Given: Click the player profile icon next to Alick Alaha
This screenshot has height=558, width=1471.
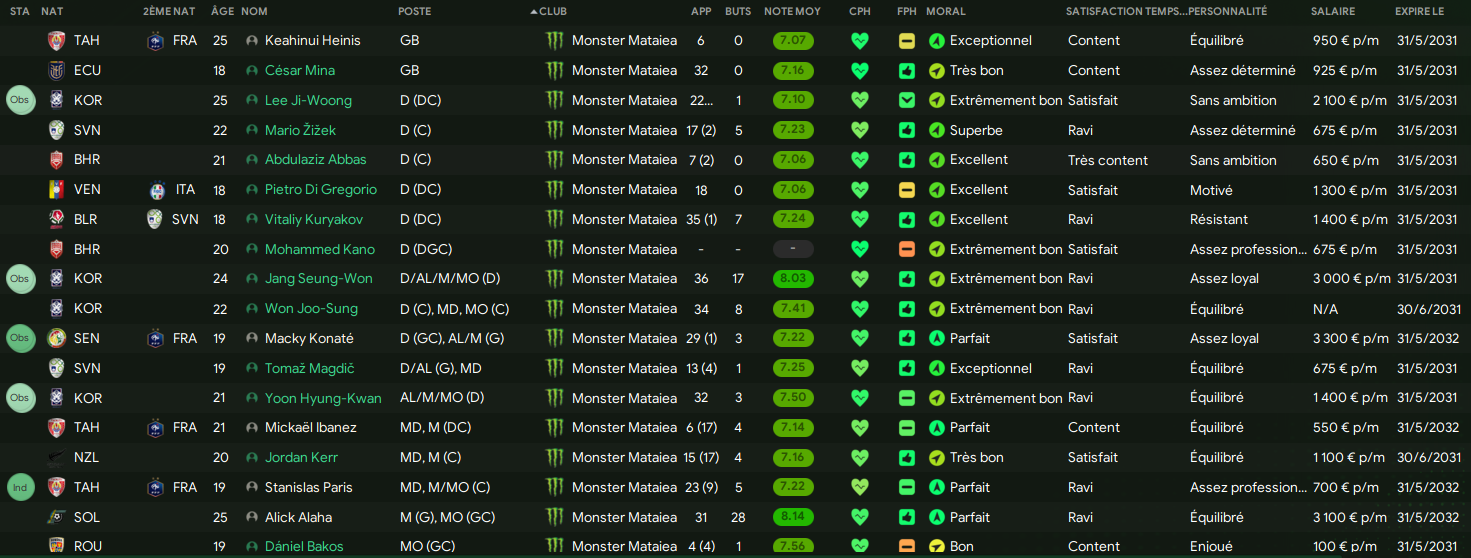Looking at the screenshot, I should 252,517.
